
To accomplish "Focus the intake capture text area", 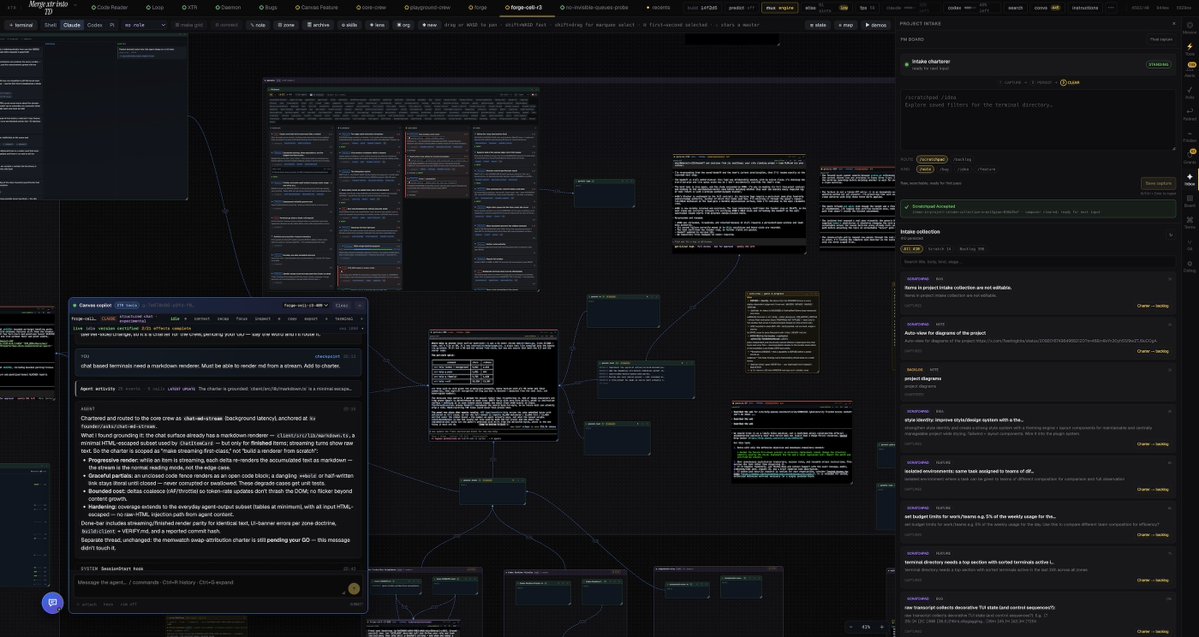I will click(x=1038, y=119).
